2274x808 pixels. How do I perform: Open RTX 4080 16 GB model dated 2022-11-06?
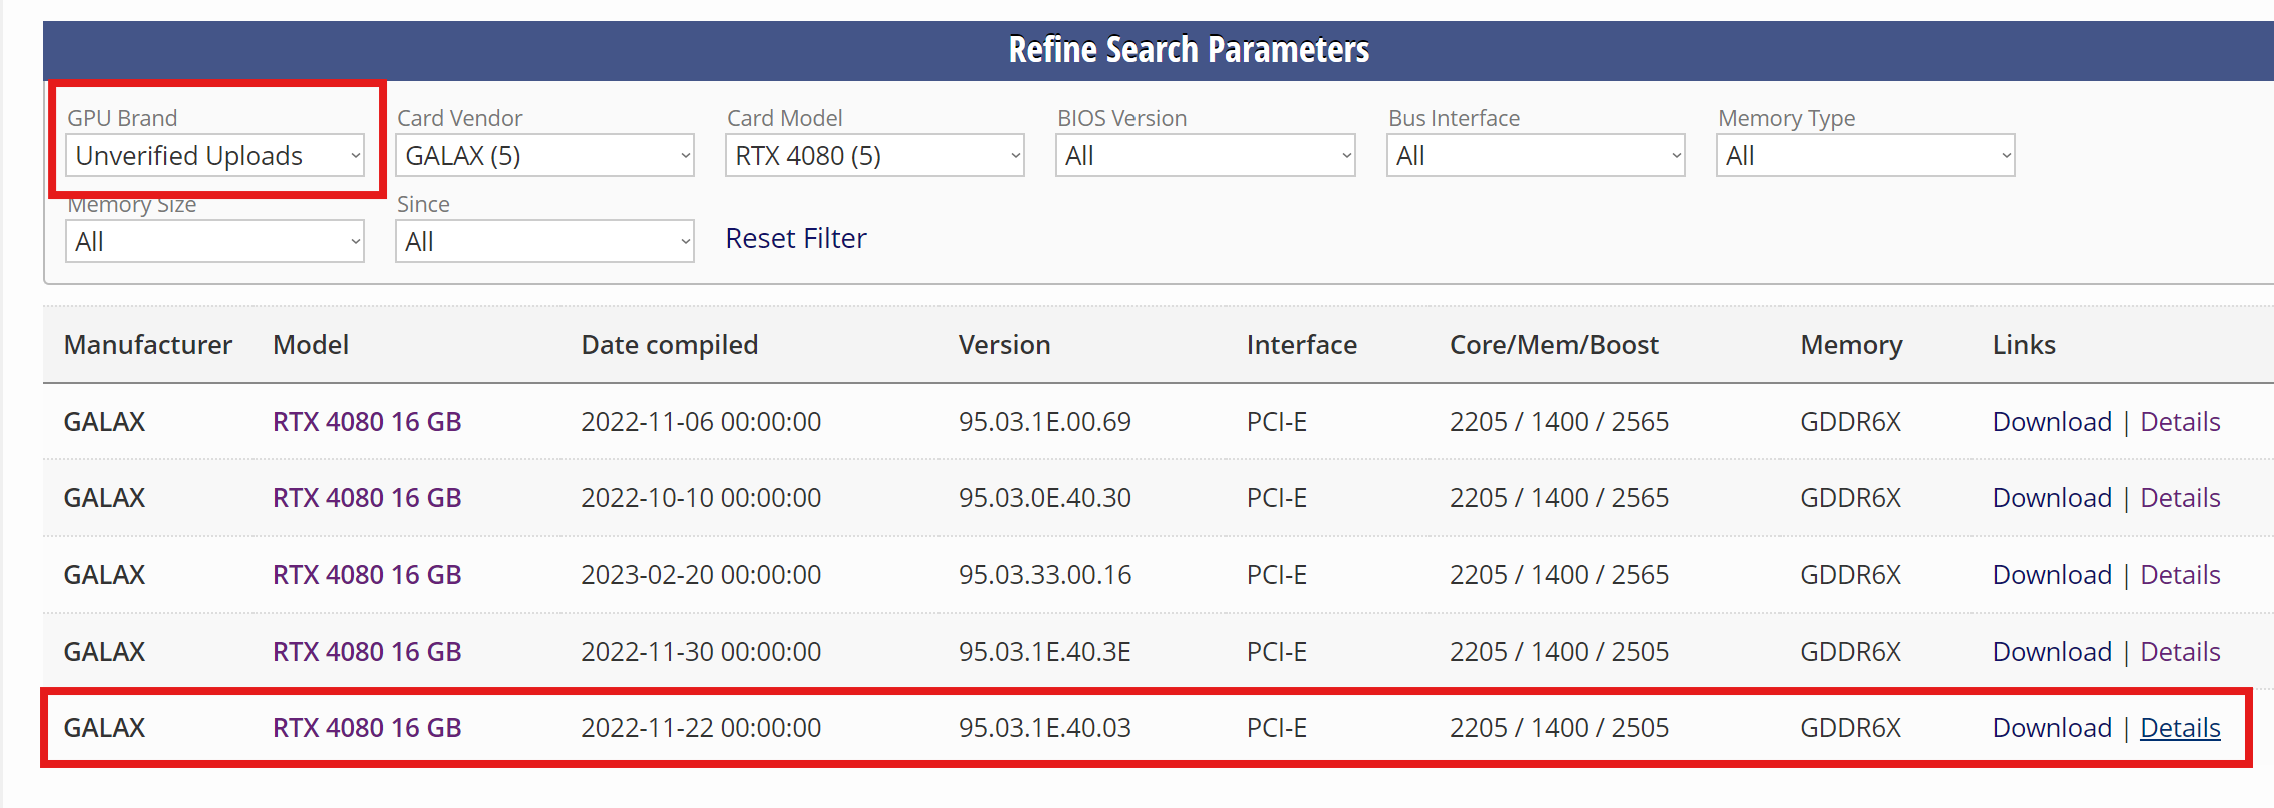[x=367, y=422]
